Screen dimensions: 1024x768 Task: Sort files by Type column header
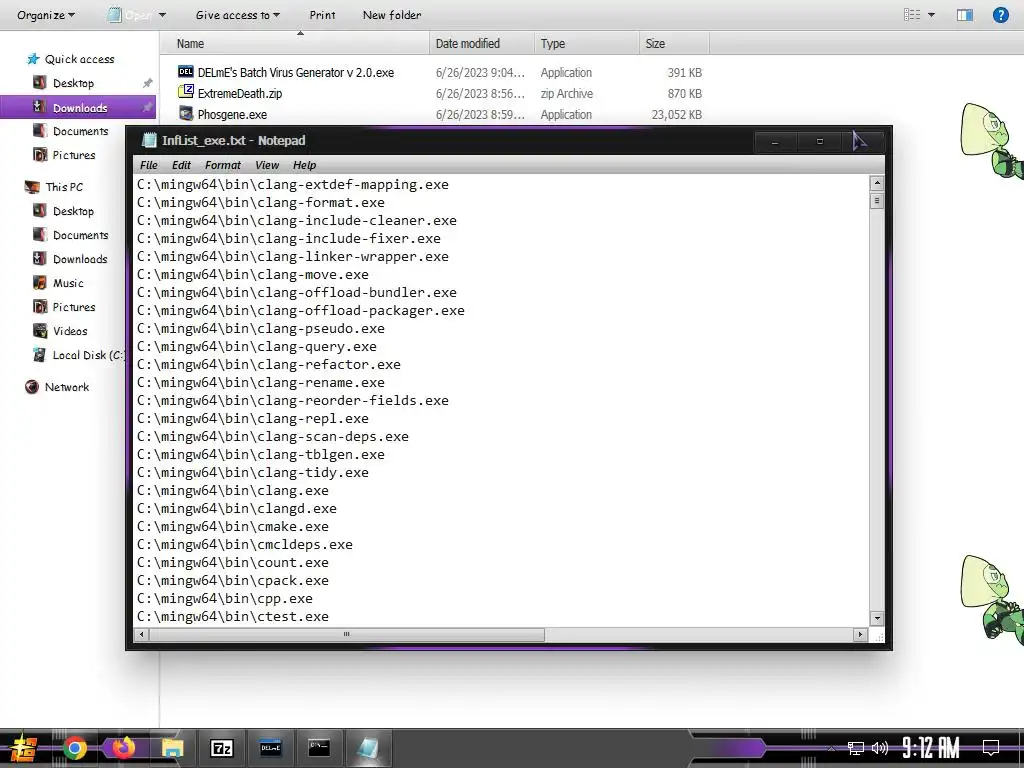(586, 44)
